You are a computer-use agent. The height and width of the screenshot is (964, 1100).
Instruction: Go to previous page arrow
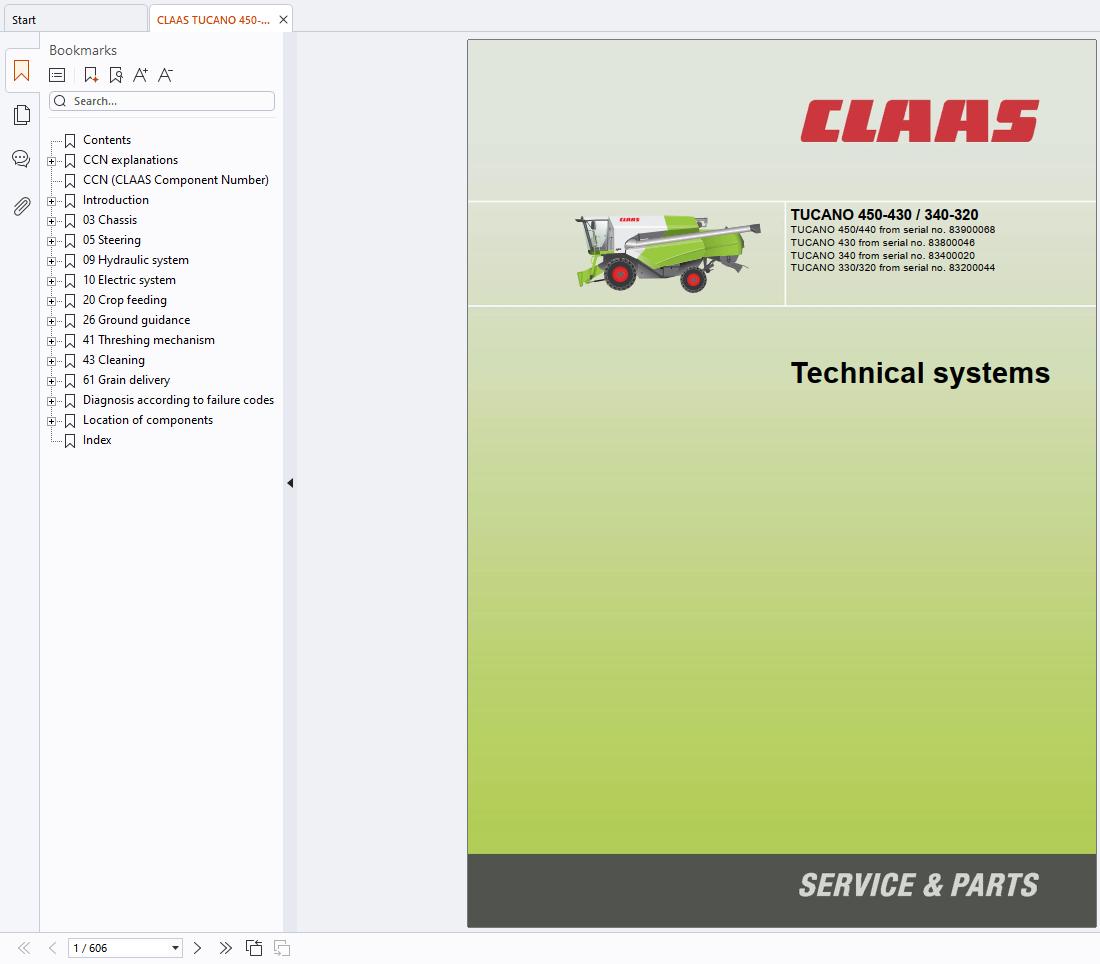tap(53, 948)
